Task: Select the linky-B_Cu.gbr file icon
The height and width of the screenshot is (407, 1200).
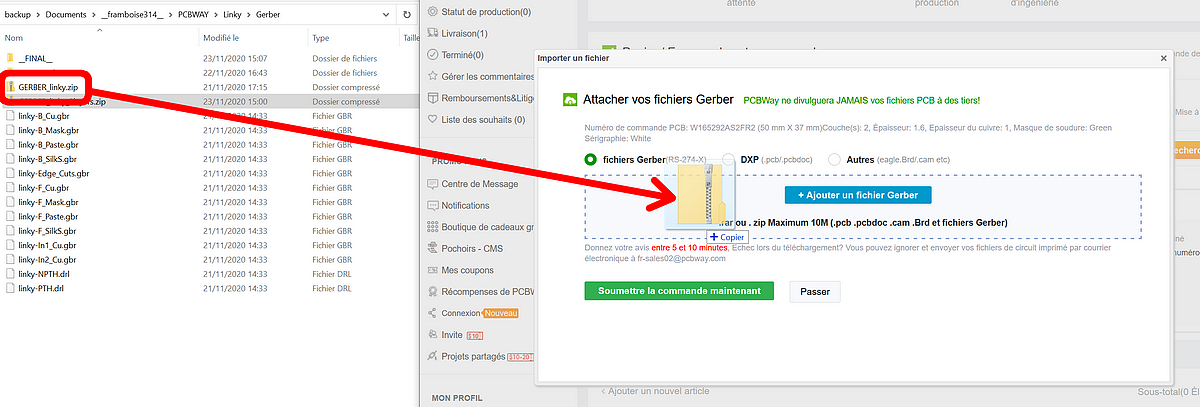Action: [10, 116]
